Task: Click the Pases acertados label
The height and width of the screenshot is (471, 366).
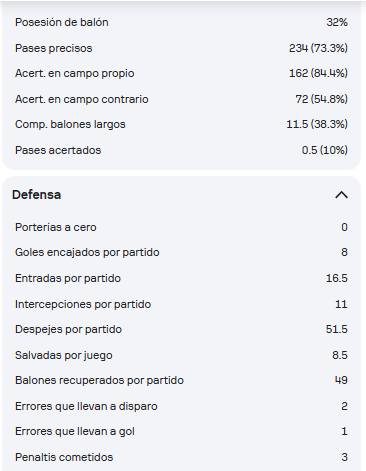Action: click(58, 150)
